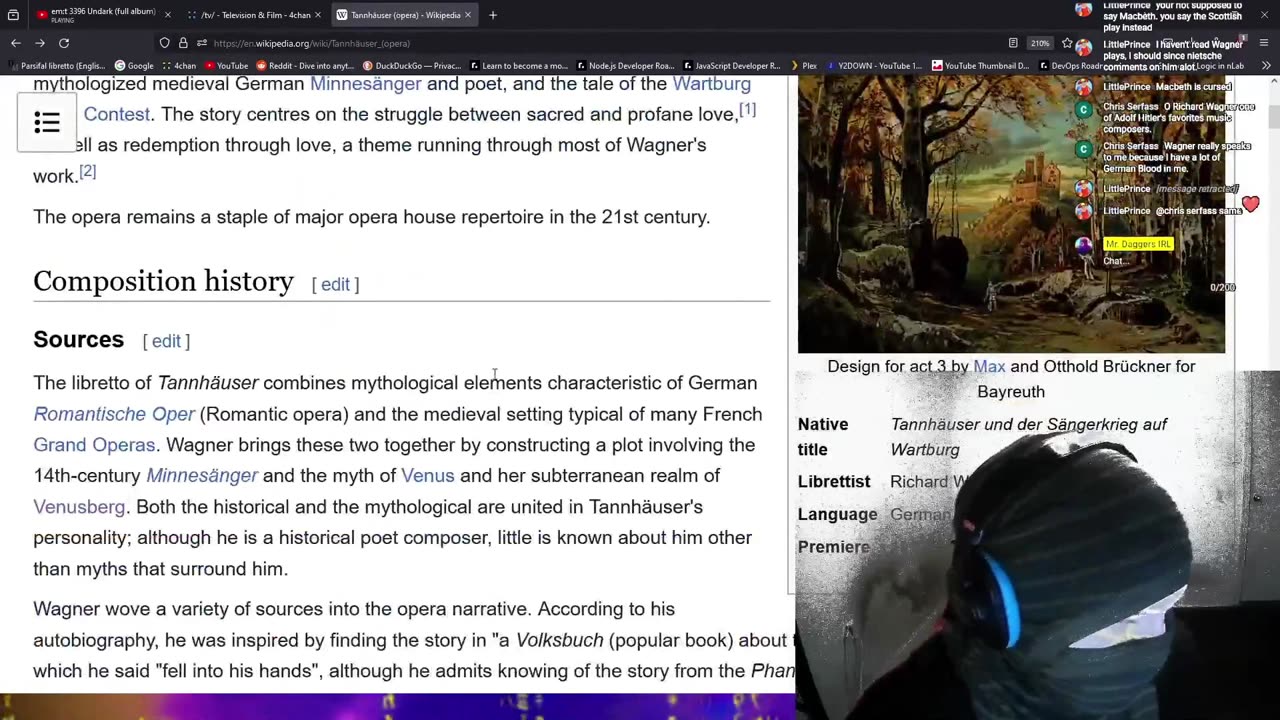Screen dimensions: 1280x720
Task: Open the YouTube Thumbnail D... bookmark
Action: [x=980, y=66]
